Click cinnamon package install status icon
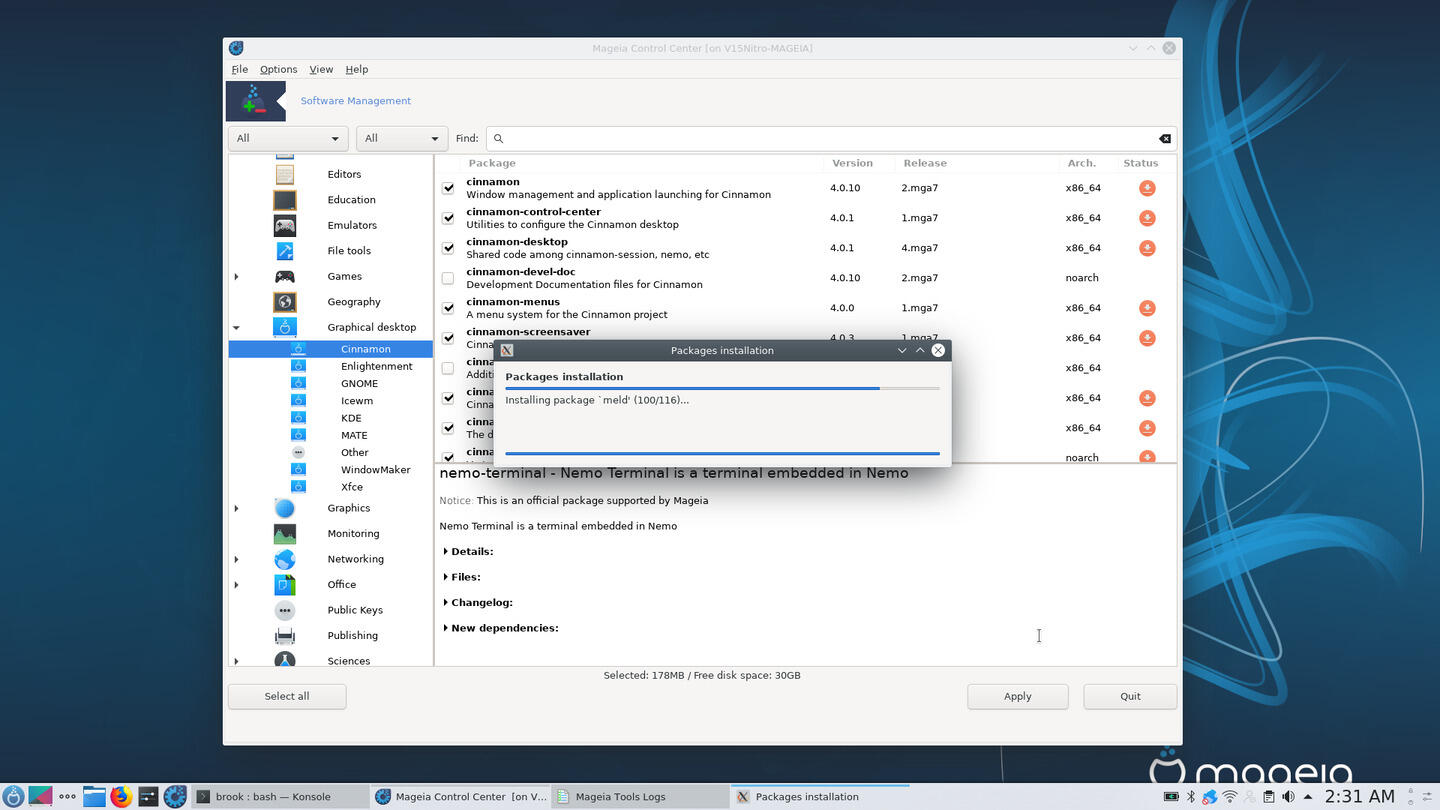This screenshot has height=810, width=1440. tap(1147, 188)
